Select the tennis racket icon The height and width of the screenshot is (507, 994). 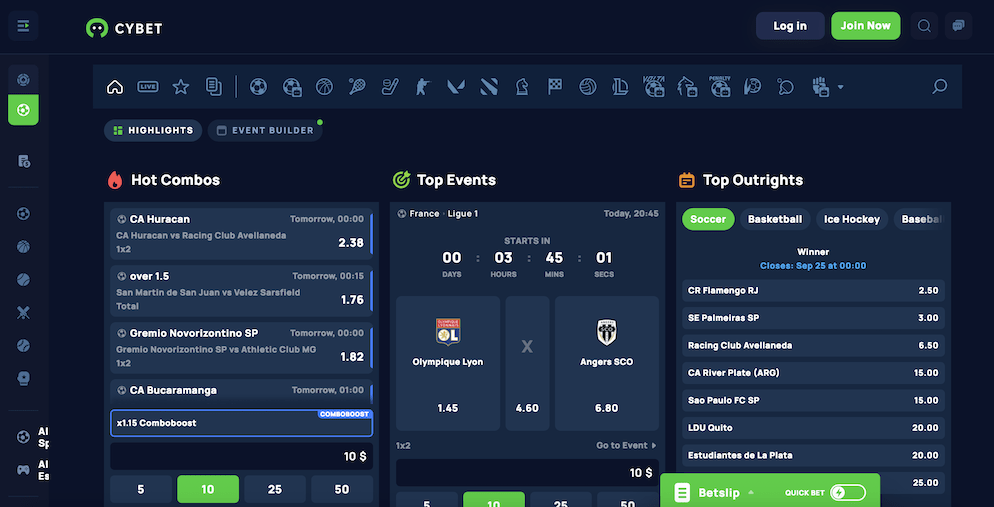[x=357, y=87]
